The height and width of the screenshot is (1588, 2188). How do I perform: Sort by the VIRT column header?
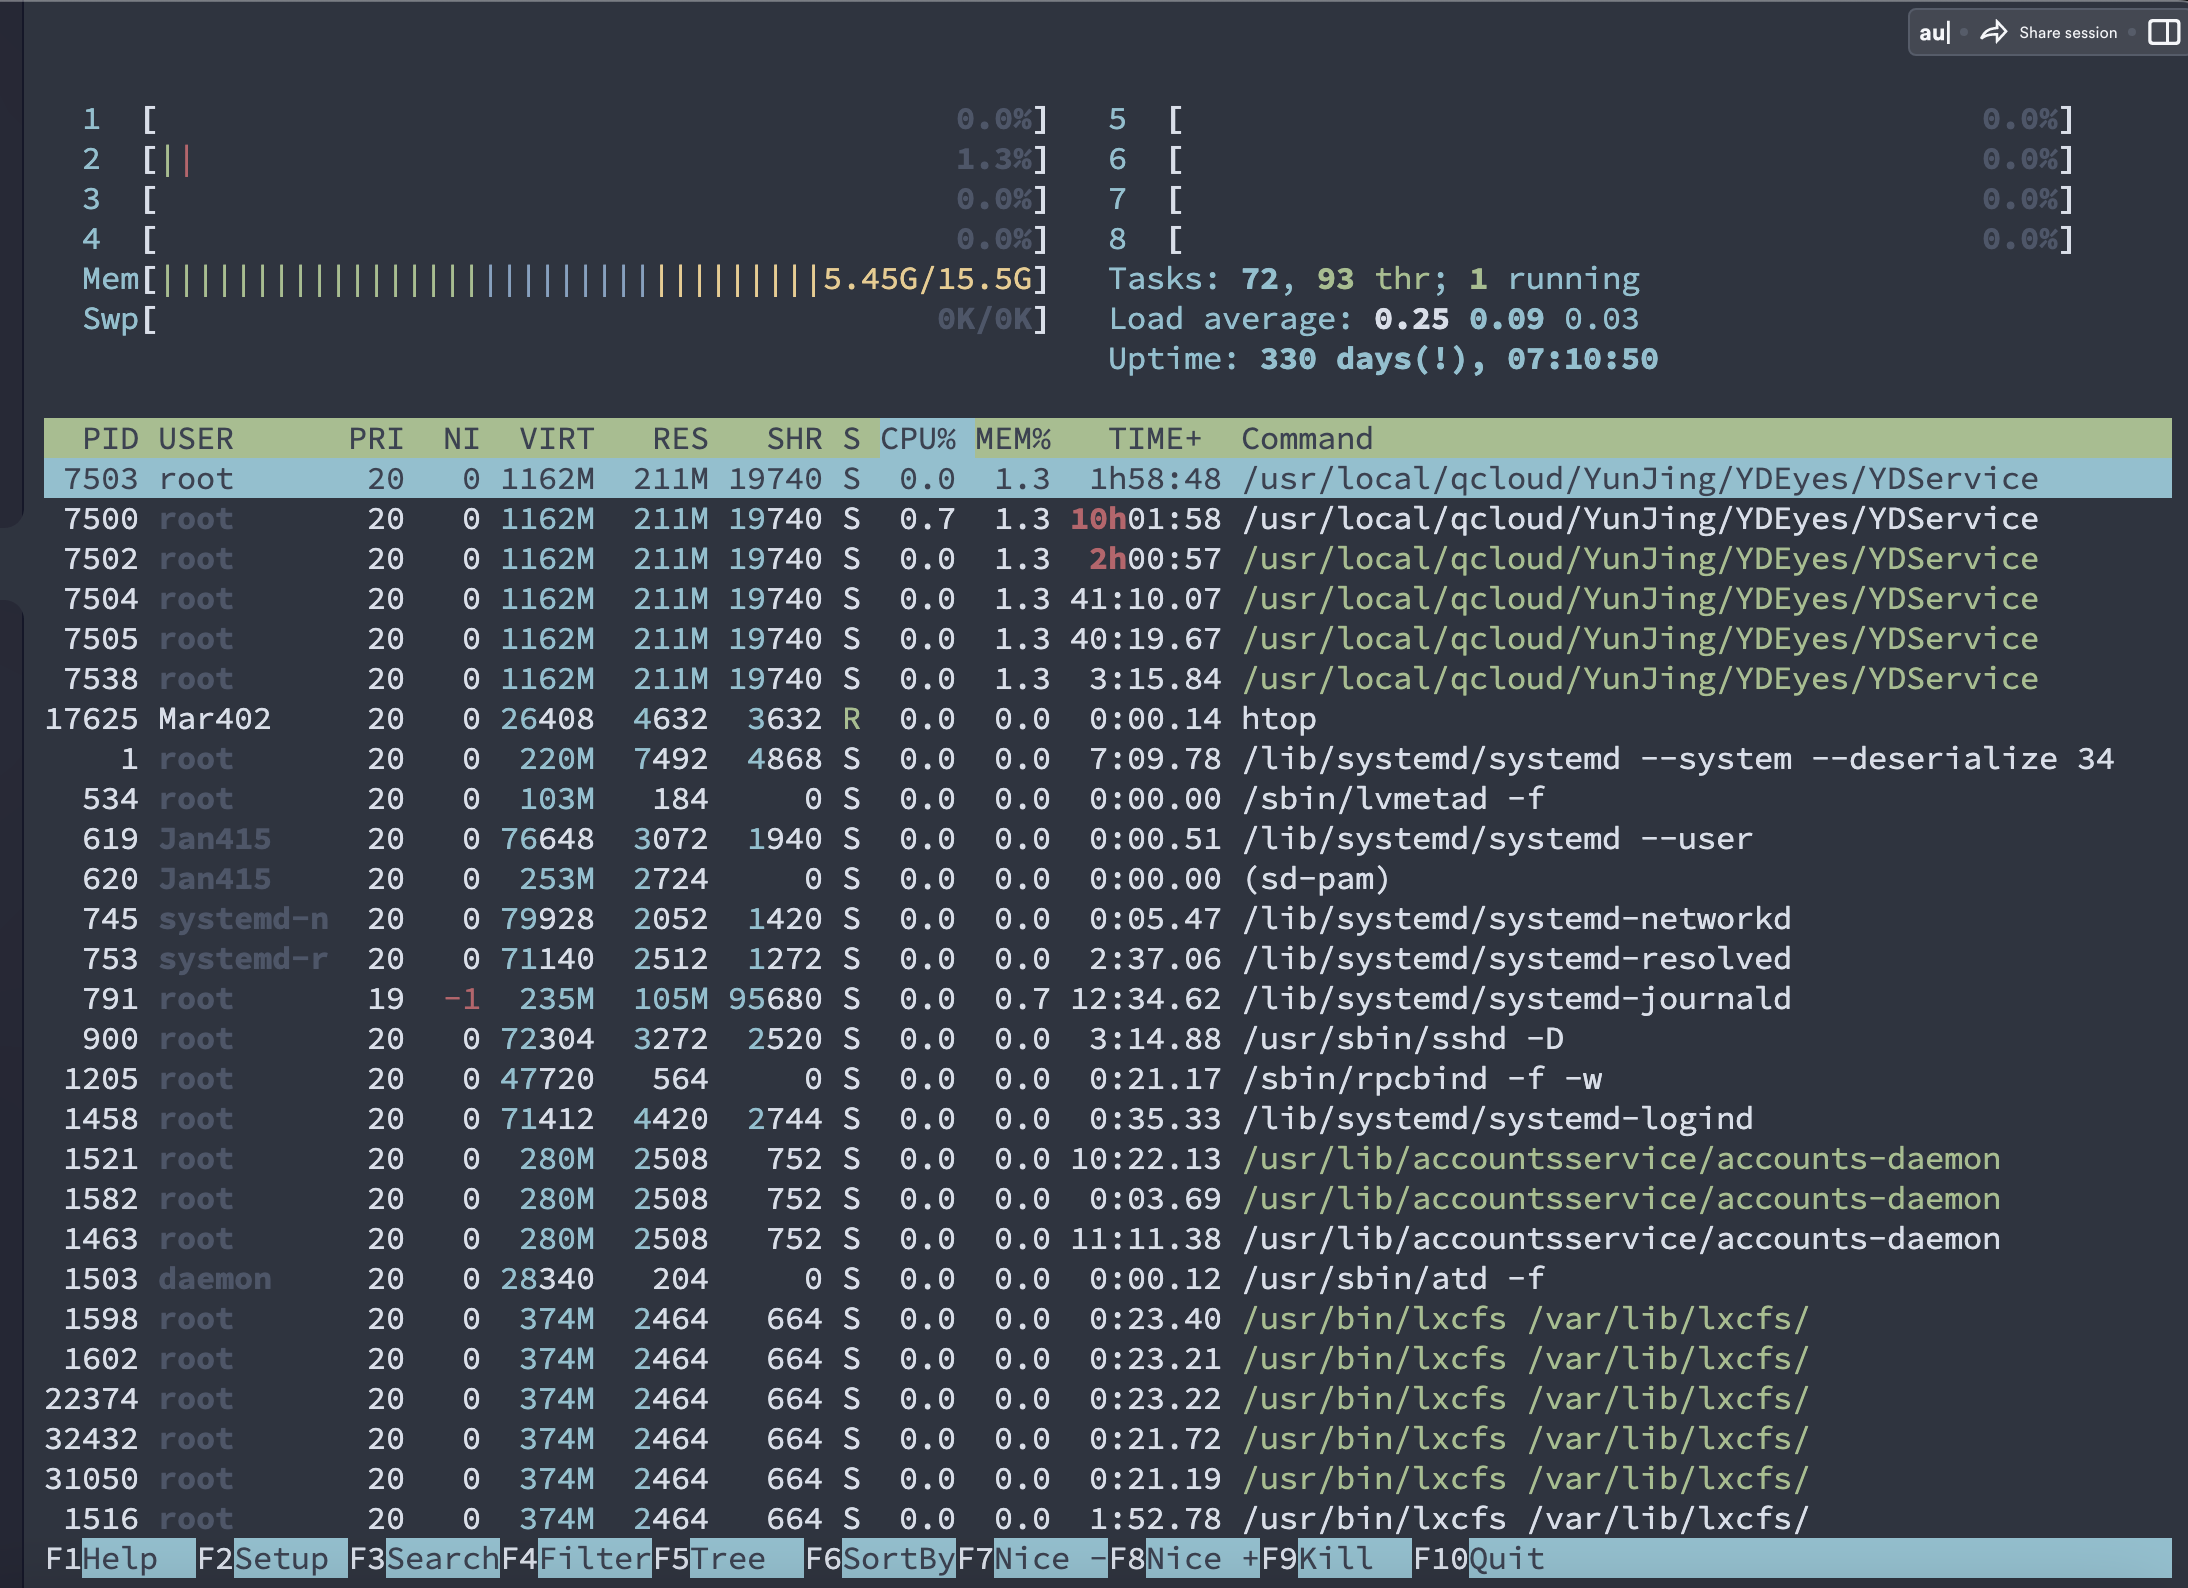point(557,438)
